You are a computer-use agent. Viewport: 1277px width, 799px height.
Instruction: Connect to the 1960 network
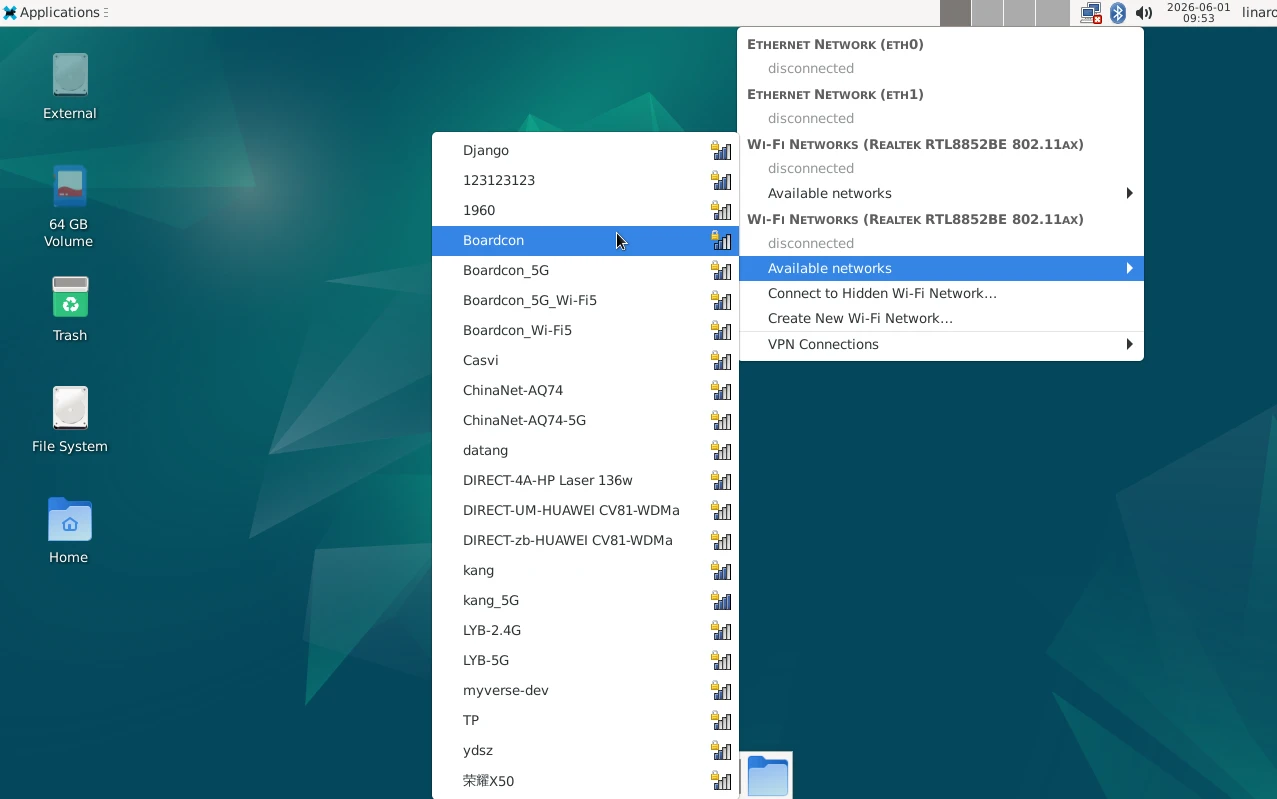585,210
